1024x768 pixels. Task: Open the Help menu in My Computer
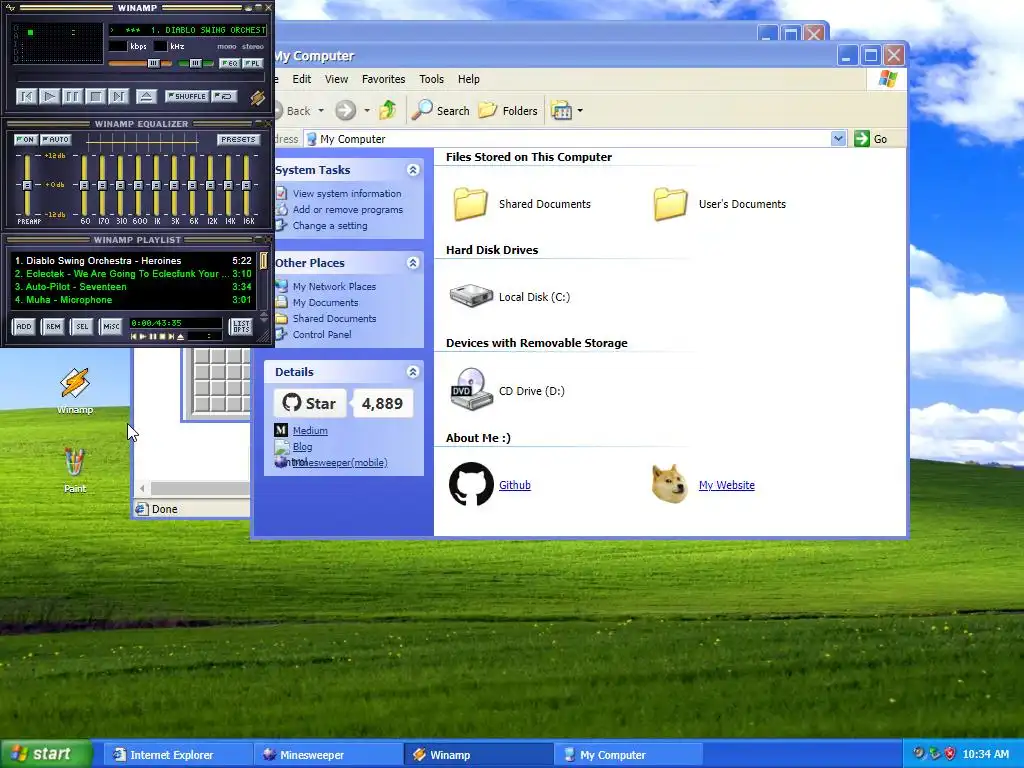coord(468,79)
